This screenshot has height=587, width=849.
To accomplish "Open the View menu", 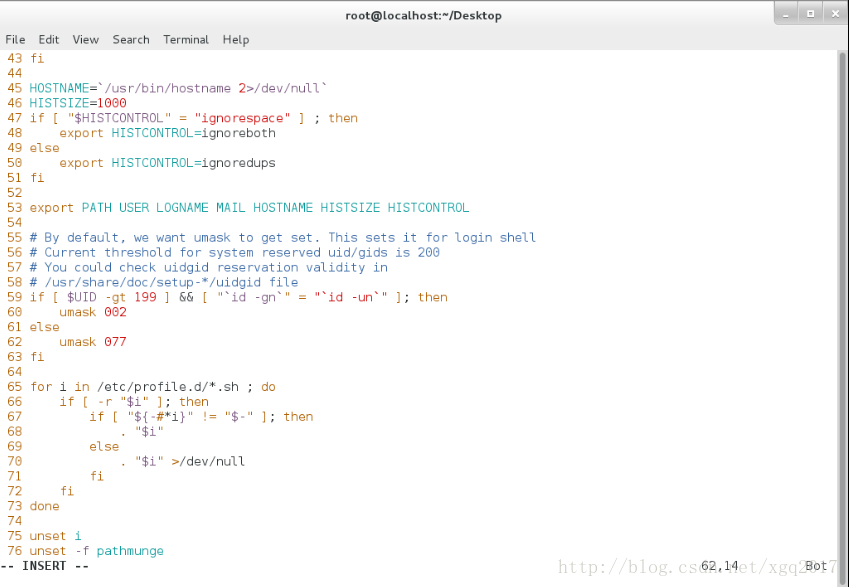I will pos(86,40).
